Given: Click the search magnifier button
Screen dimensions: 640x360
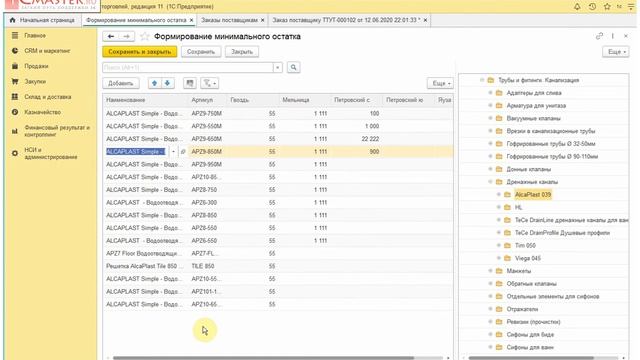Looking at the screenshot, I should point(293,67).
